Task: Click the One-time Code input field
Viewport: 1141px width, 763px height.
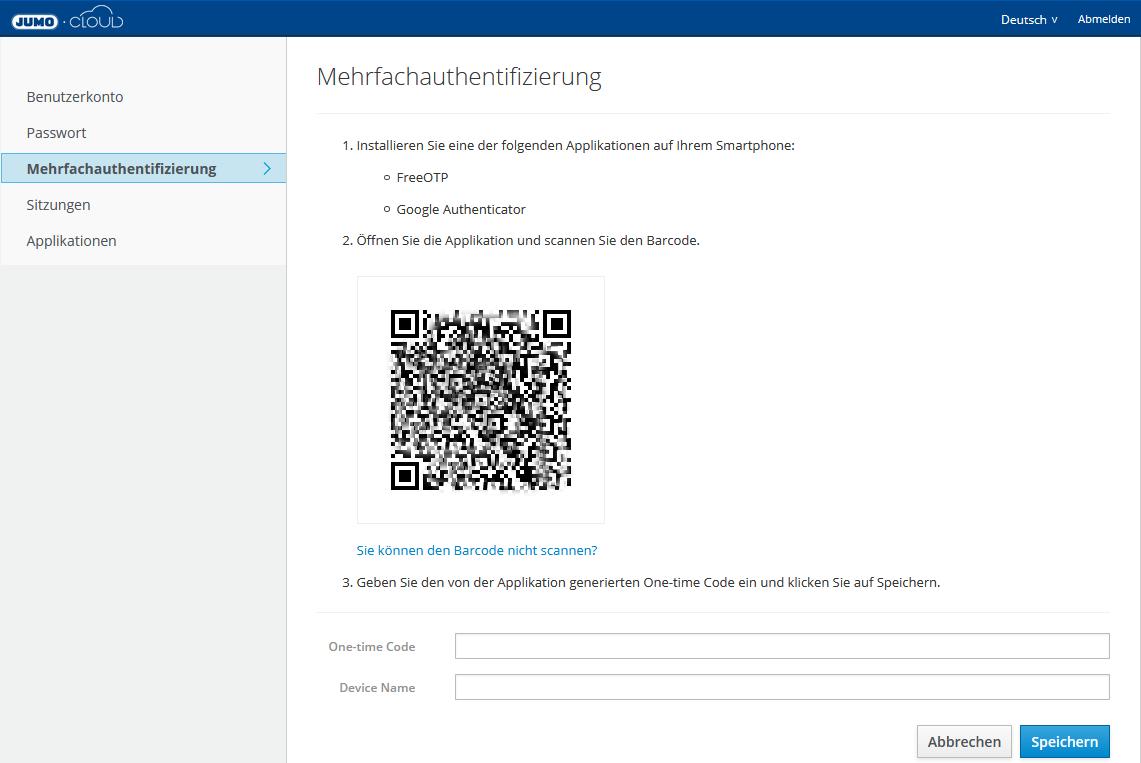Action: (782, 646)
